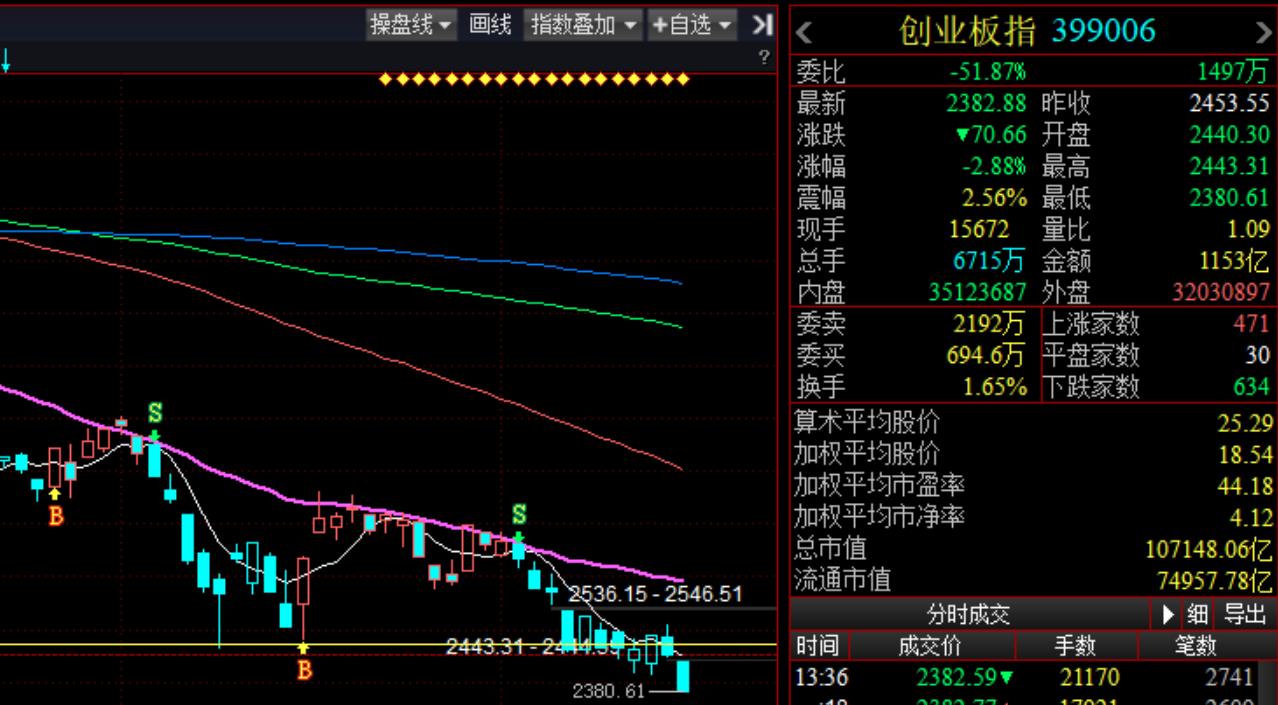This screenshot has width=1278, height=705.
Task: Click the question mark help icon
Action: (764, 58)
